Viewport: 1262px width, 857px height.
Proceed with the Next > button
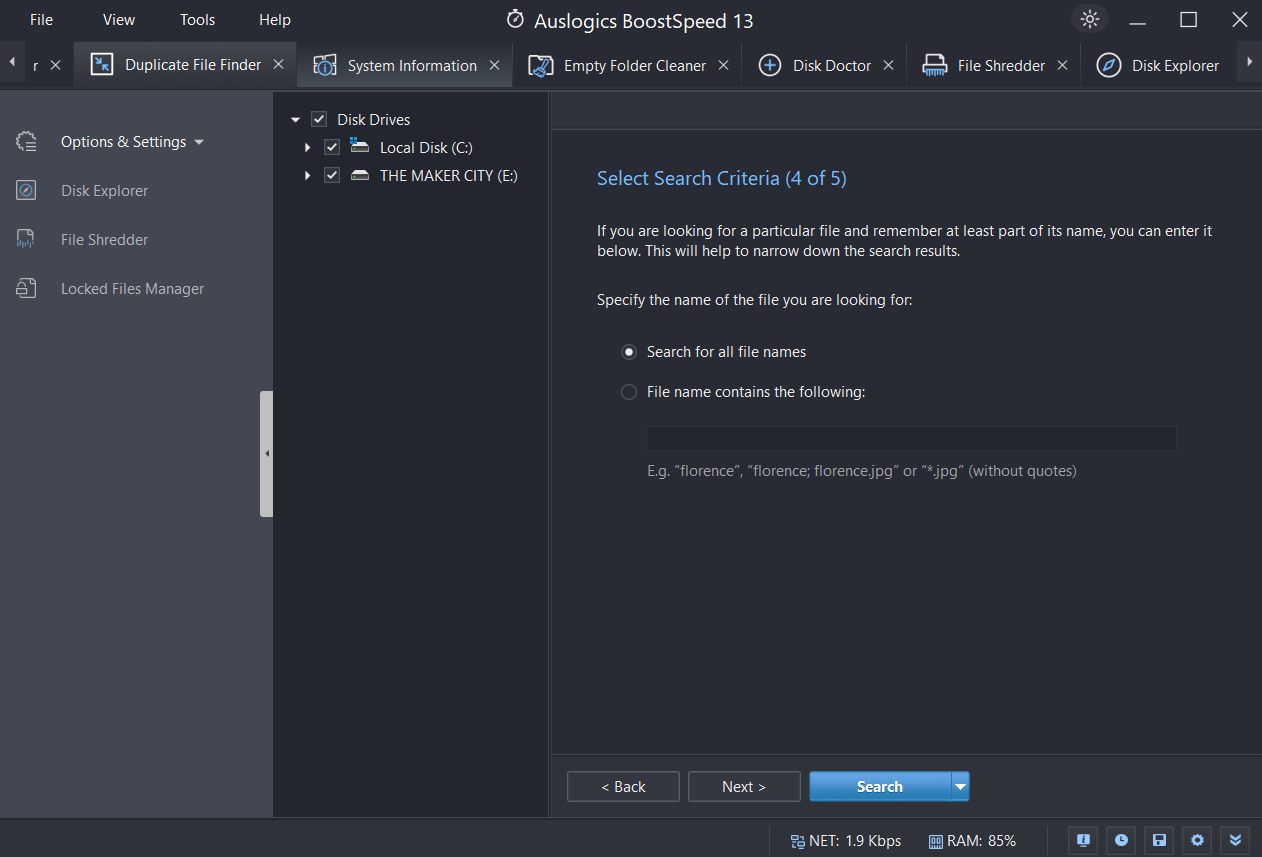coord(744,787)
